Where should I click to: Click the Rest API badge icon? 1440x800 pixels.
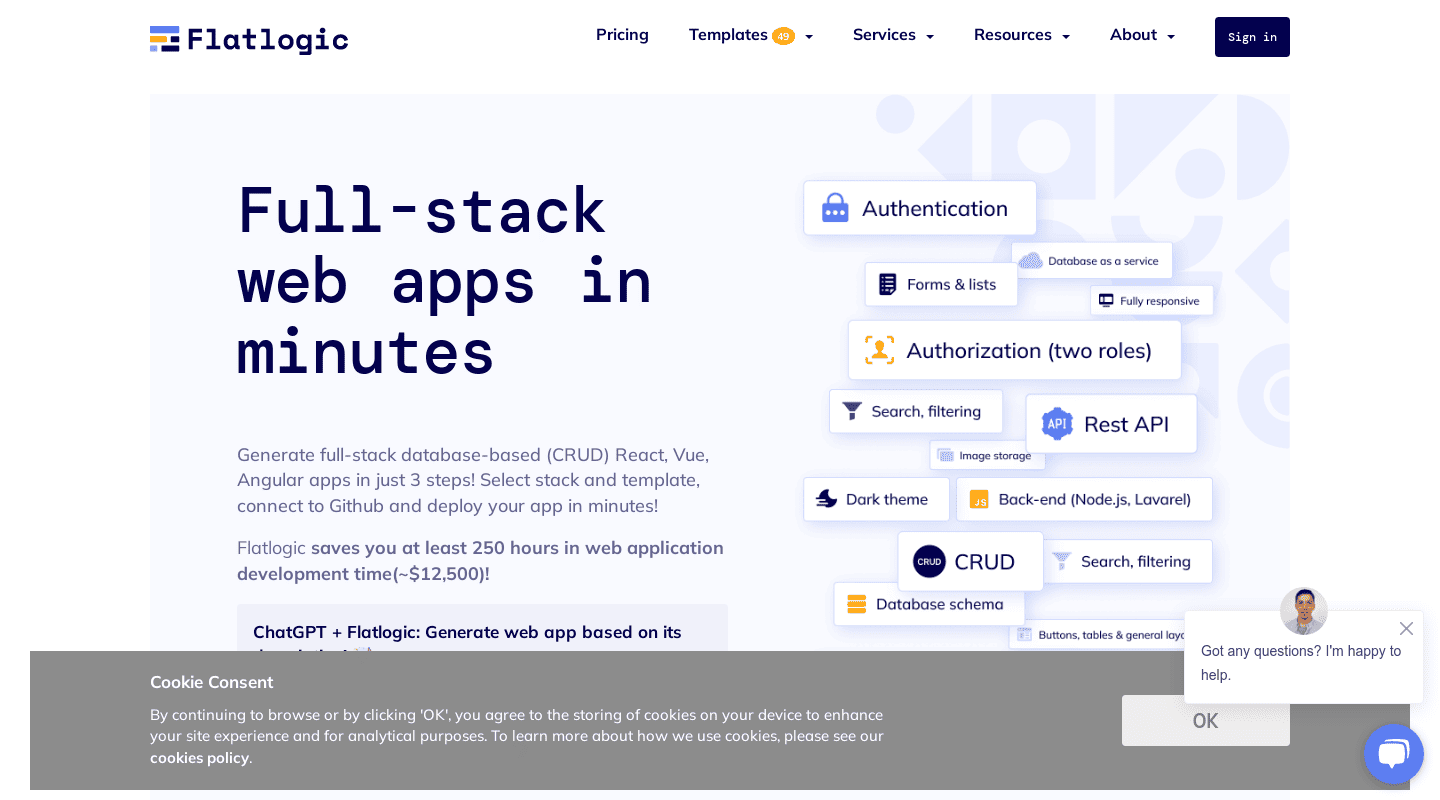[1057, 424]
